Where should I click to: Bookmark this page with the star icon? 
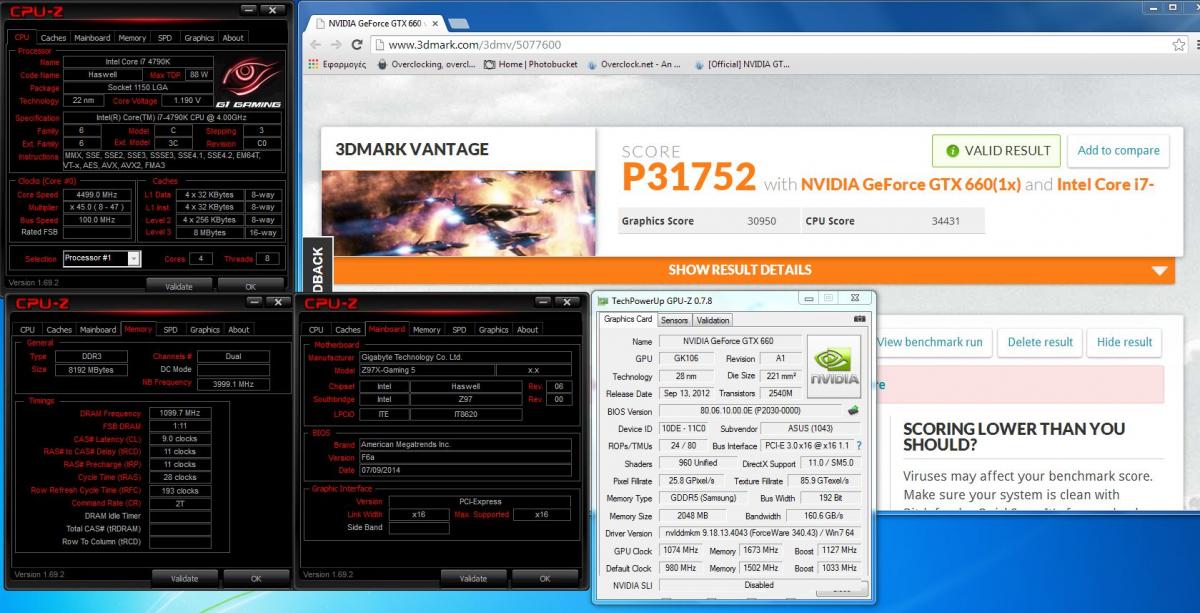(x=1179, y=45)
